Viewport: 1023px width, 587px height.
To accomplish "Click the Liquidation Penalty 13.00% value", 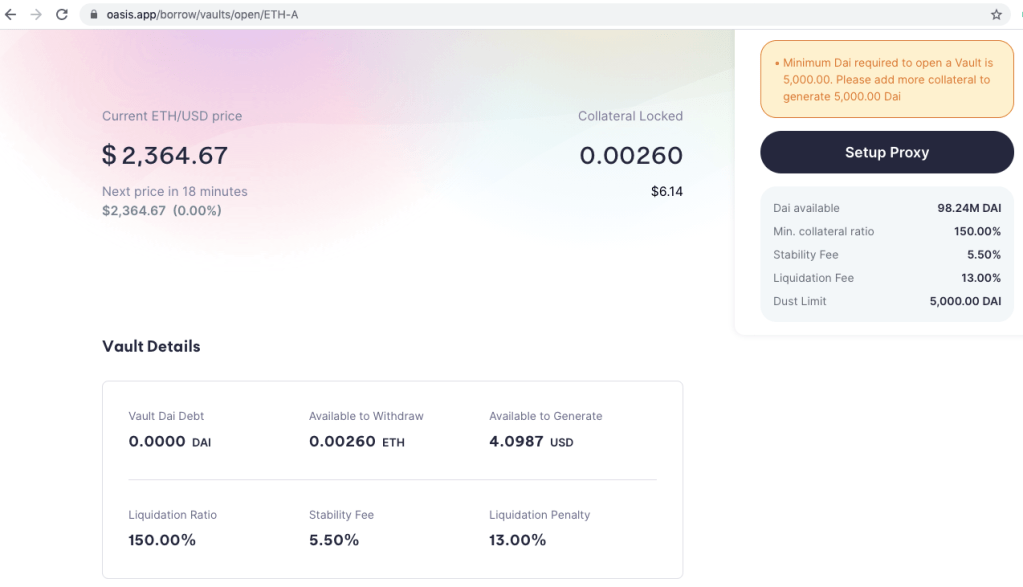I will pyautogui.click(x=517, y=540).
